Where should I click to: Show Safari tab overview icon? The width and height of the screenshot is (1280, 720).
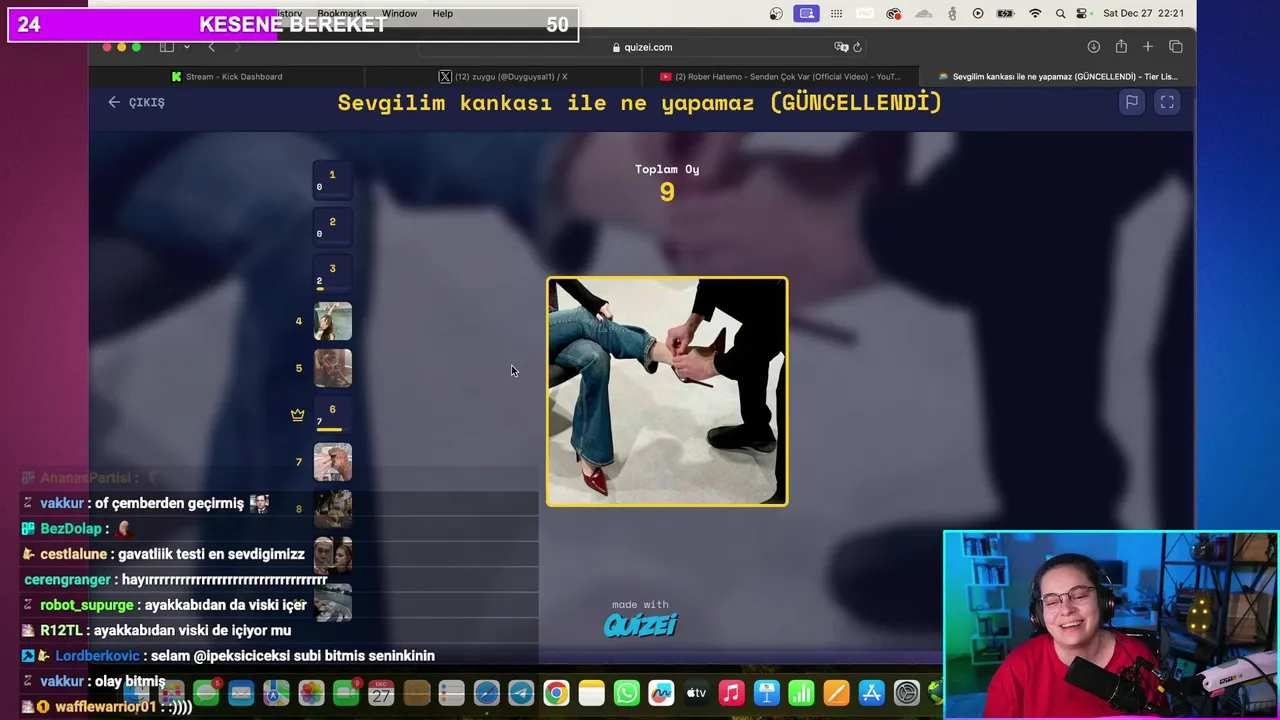pyautogui.click(x=1176, y=47)
